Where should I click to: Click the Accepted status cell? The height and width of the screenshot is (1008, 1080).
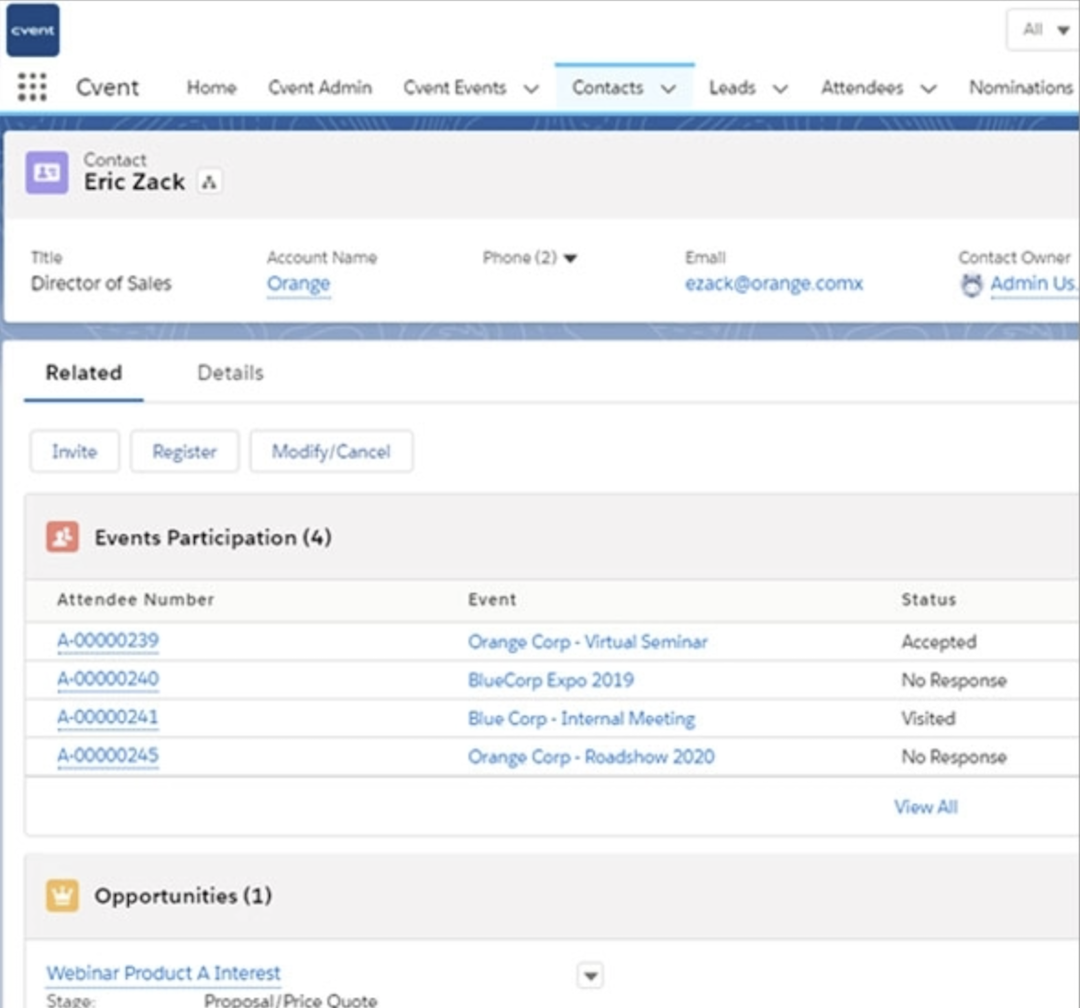[x=939, y=642]
